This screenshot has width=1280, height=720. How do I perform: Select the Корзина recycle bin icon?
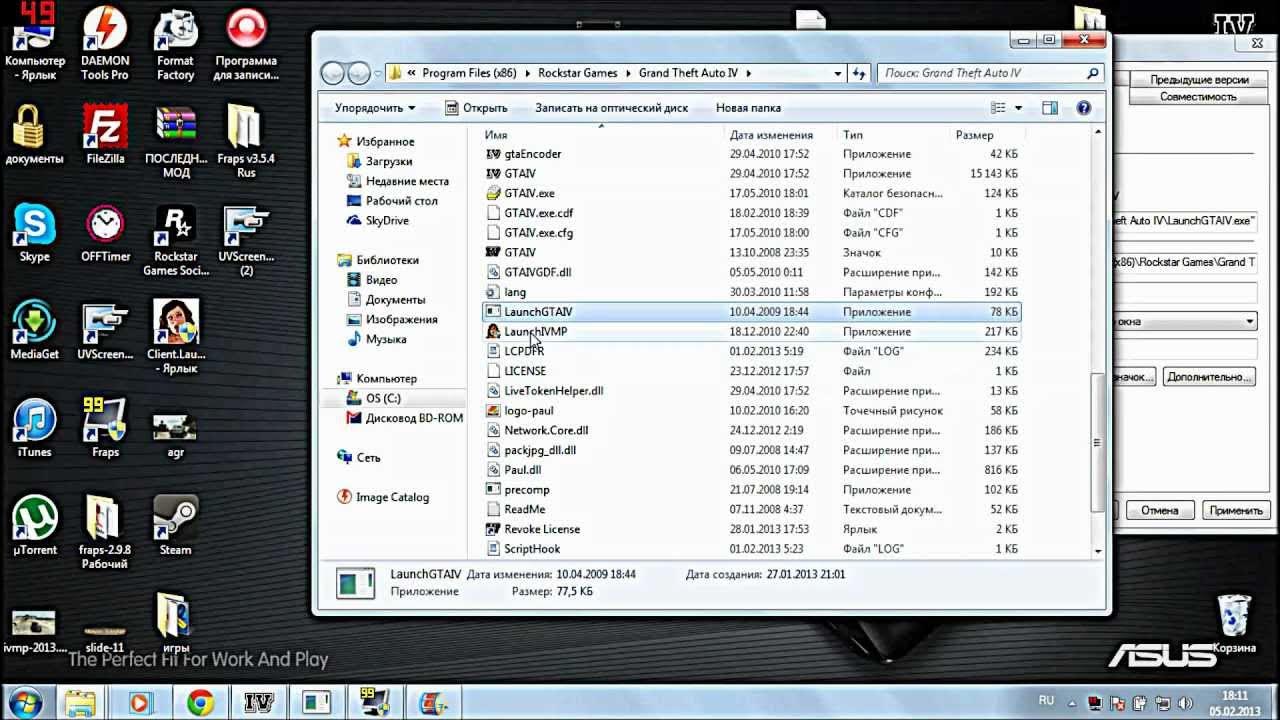pyautogui.click(x=1235, y=624)
